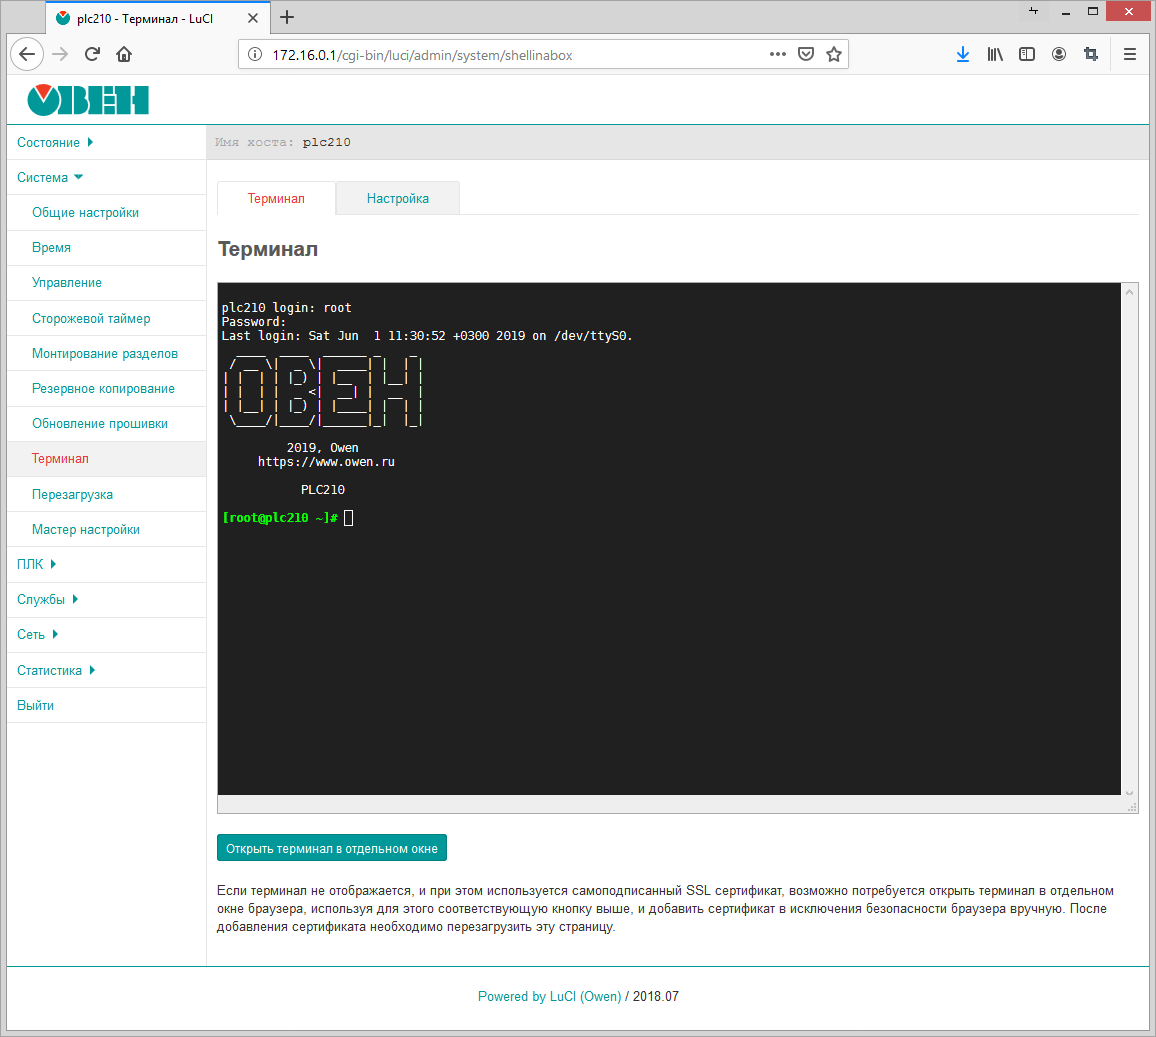This screenshot has width=1156, height=1037.
Task: Bookmark this page with star icon
Action: coord(834,55)
